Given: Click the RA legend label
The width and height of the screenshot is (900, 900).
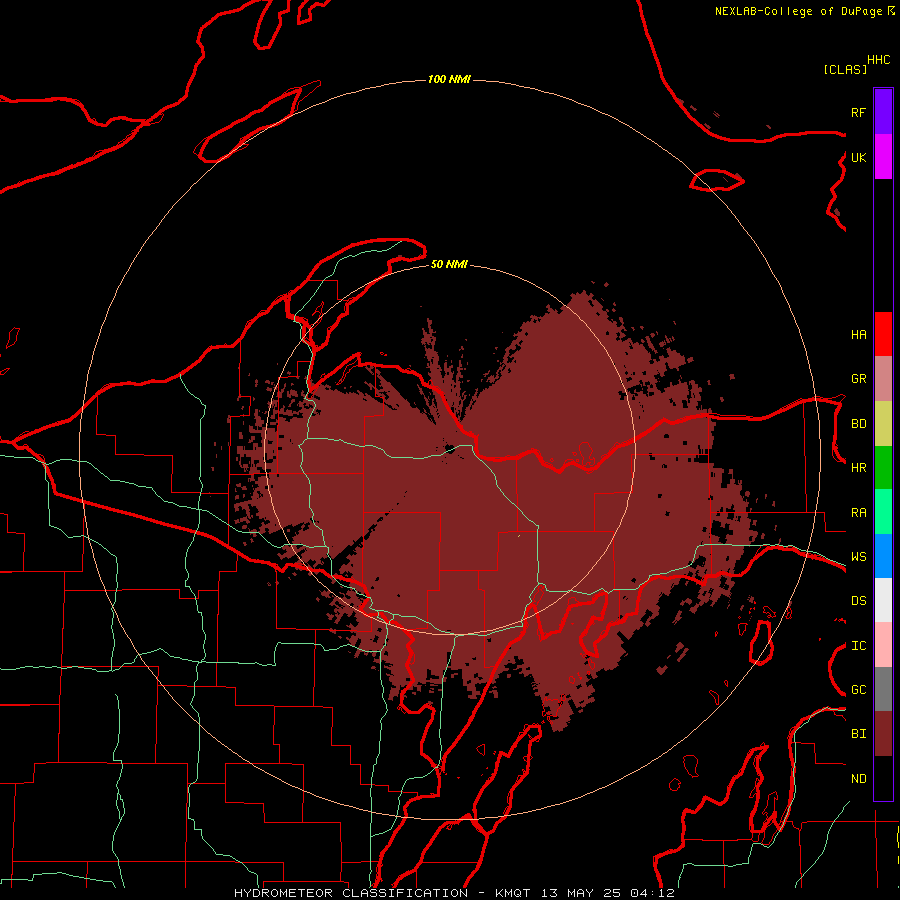Looking at the screenshot, I should click(858, 513).
